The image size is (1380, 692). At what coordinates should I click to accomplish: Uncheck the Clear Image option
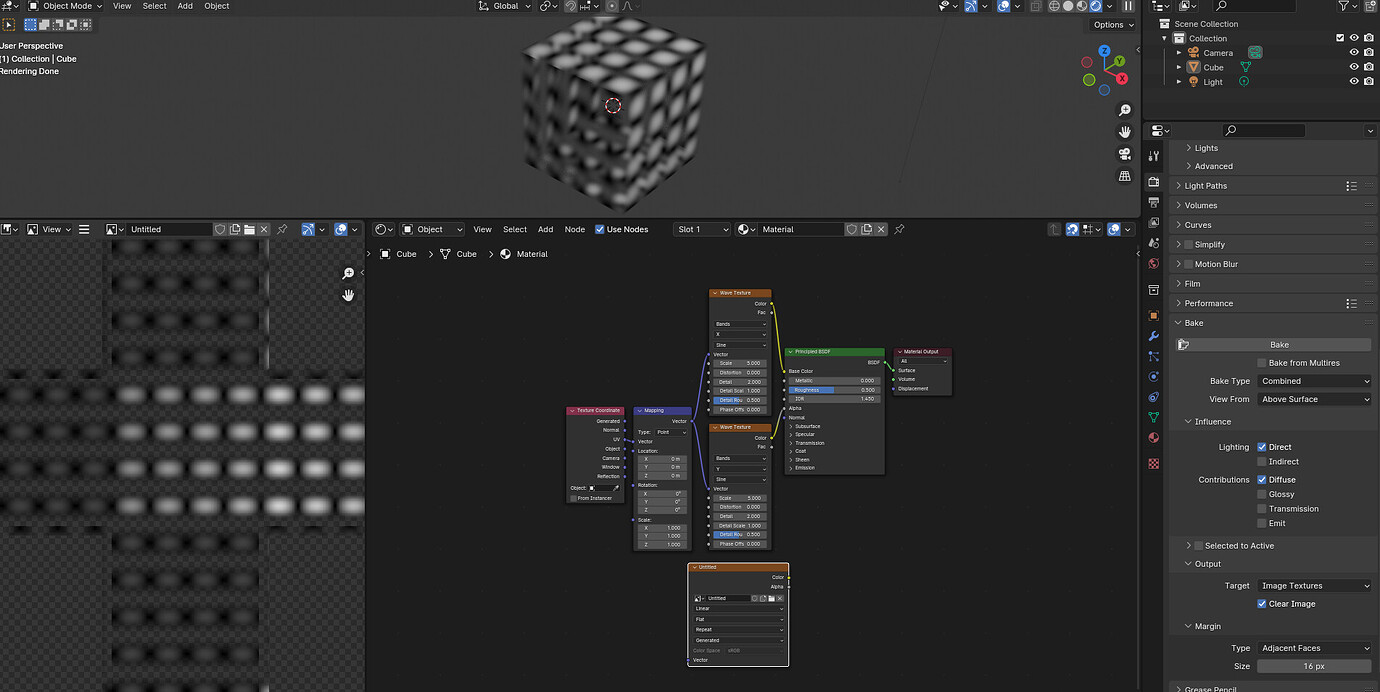[1262, 604]
